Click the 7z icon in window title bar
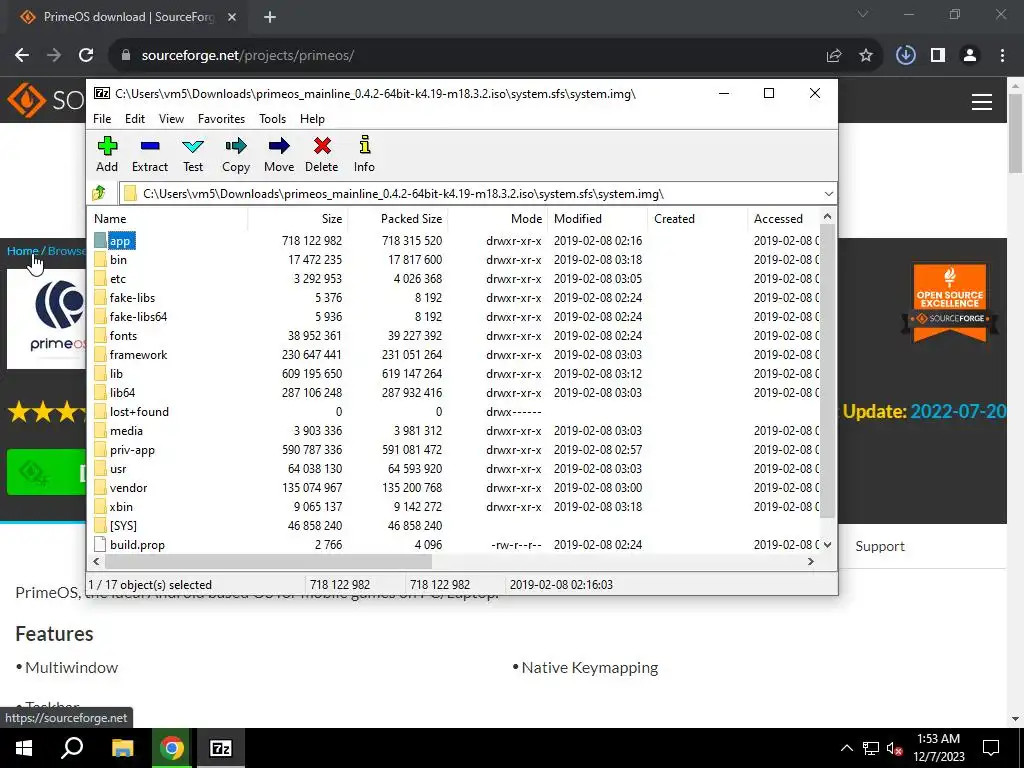The width and height of the screenshot is (1024, 768). coord(102,93)
